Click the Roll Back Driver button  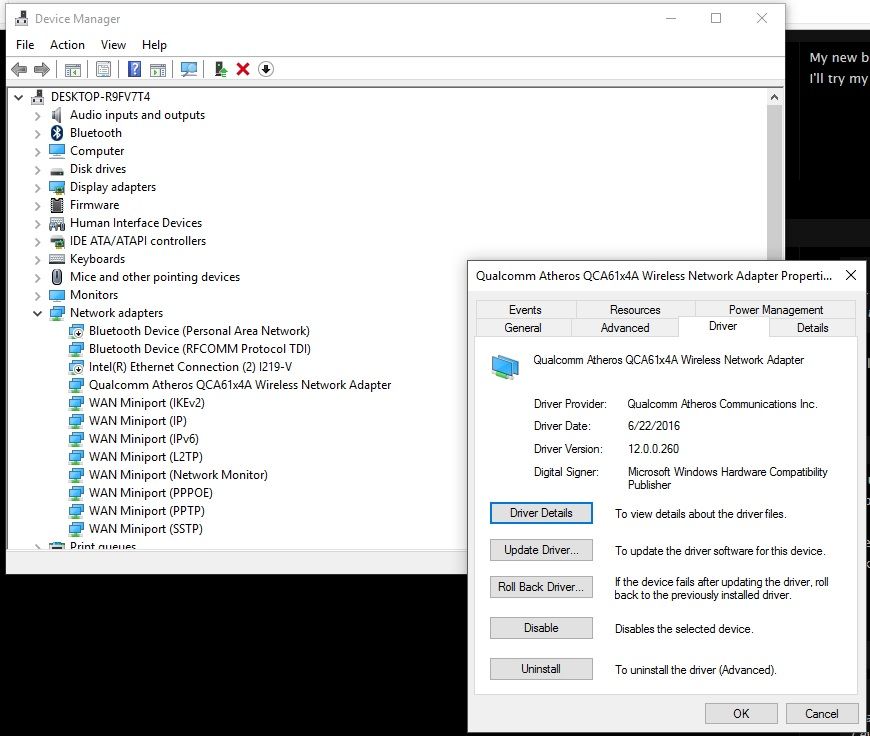(541, 587)
